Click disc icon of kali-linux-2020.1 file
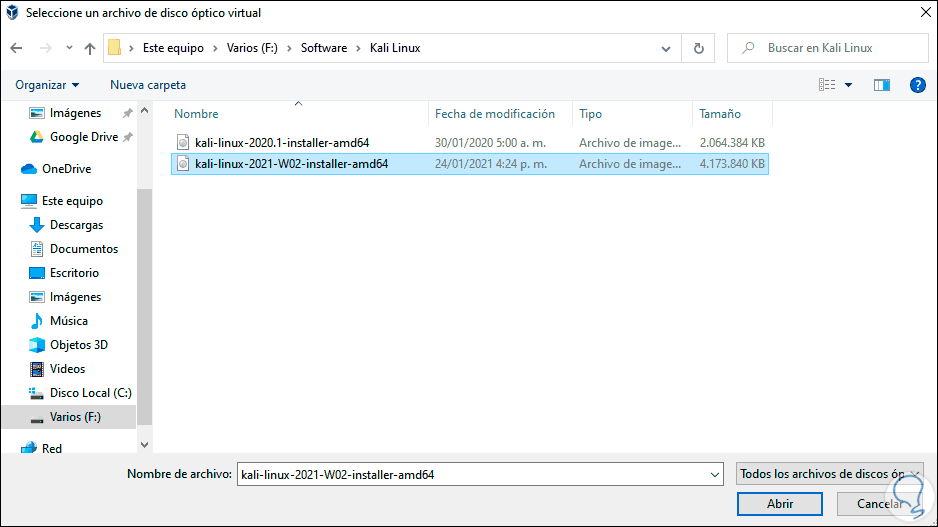The height and width of the screenshot is (527, 938). (x=183, y=142)
